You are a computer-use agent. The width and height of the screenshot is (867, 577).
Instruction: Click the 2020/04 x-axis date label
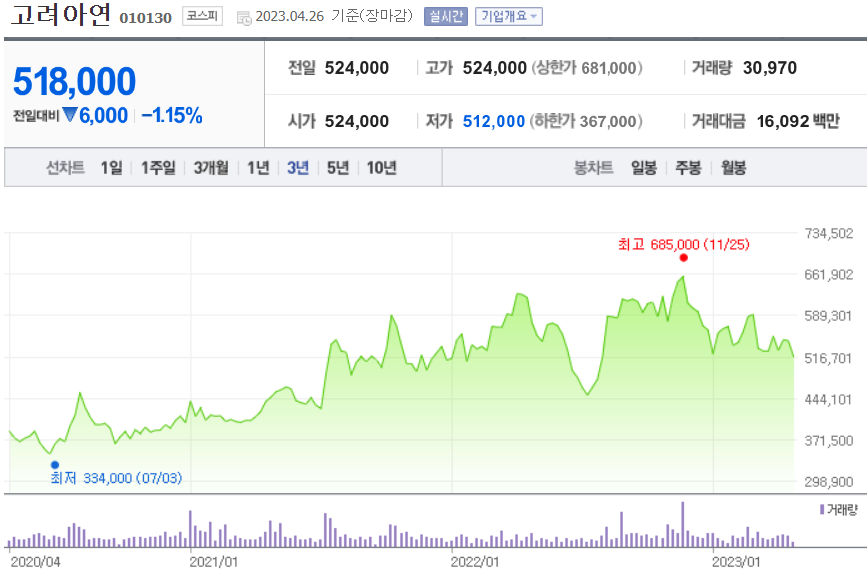pos(35,562)
